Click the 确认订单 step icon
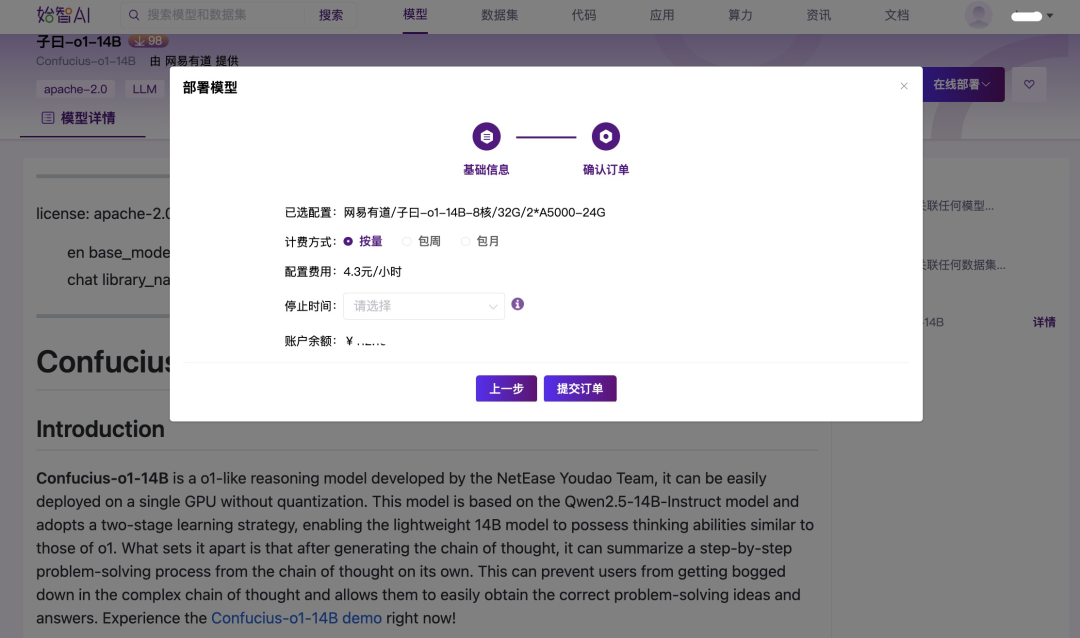This screenshot has height=638, width=1080. click(605, 136)
